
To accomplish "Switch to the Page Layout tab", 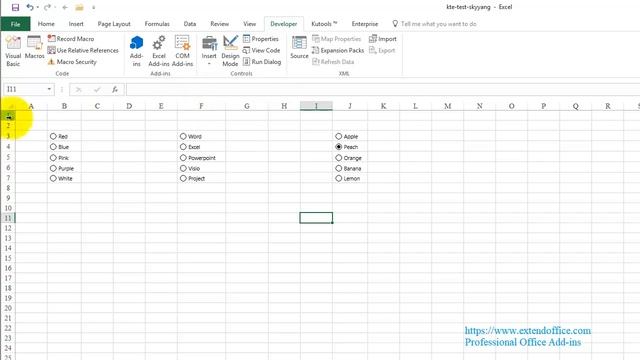I will (x=114, y=24).
